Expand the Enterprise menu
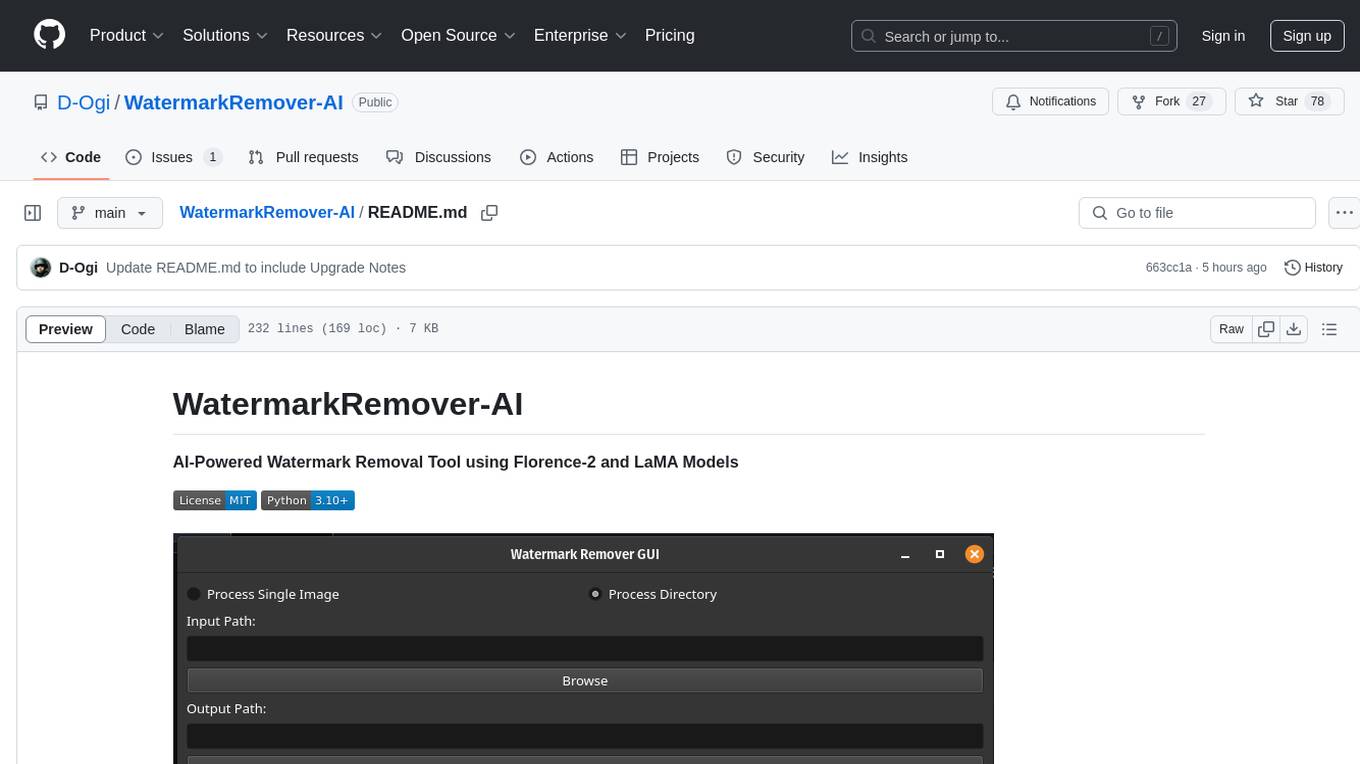Viewport: 1360px width, 764px height. coord(580,35)
